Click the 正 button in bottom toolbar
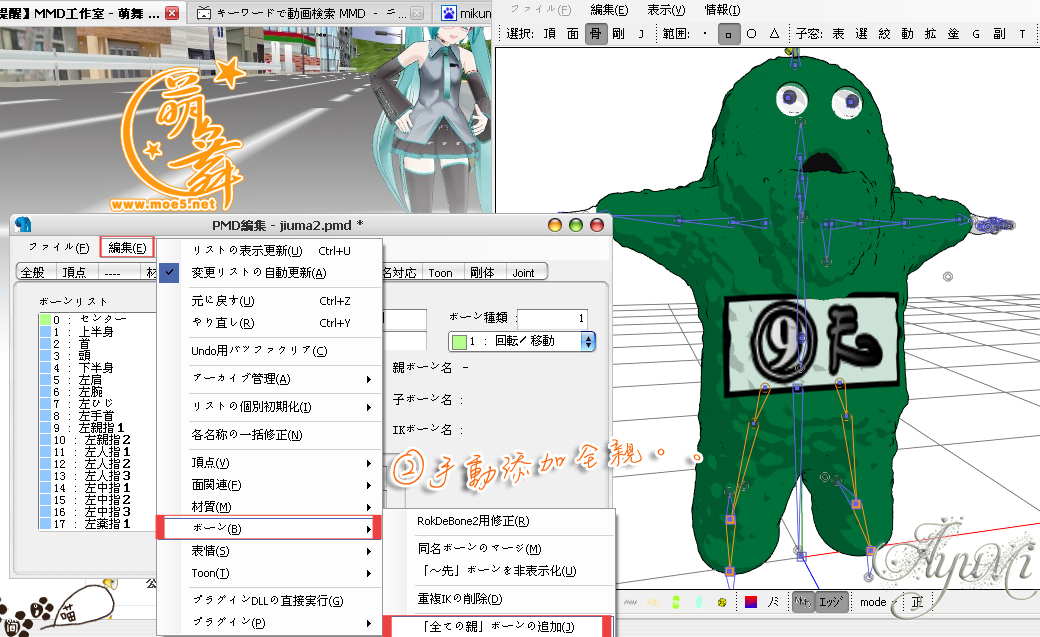1040x637 pixels. tap(917, 602)
